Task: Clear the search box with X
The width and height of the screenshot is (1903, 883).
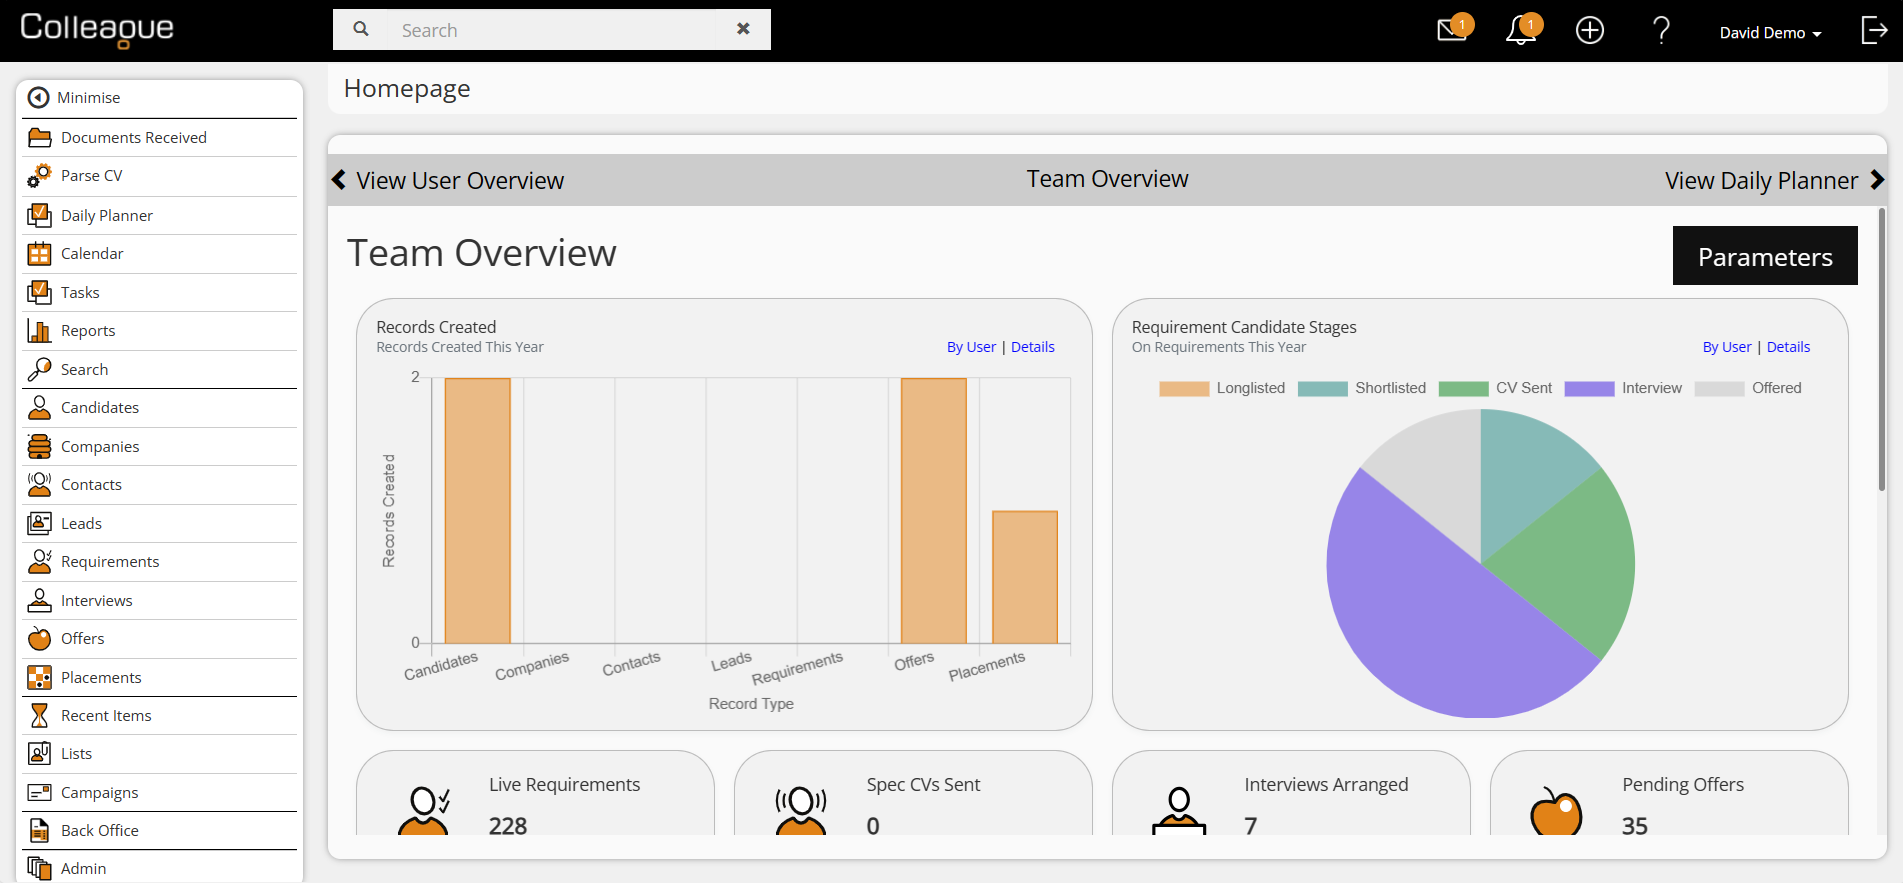Action: point(743,29)
